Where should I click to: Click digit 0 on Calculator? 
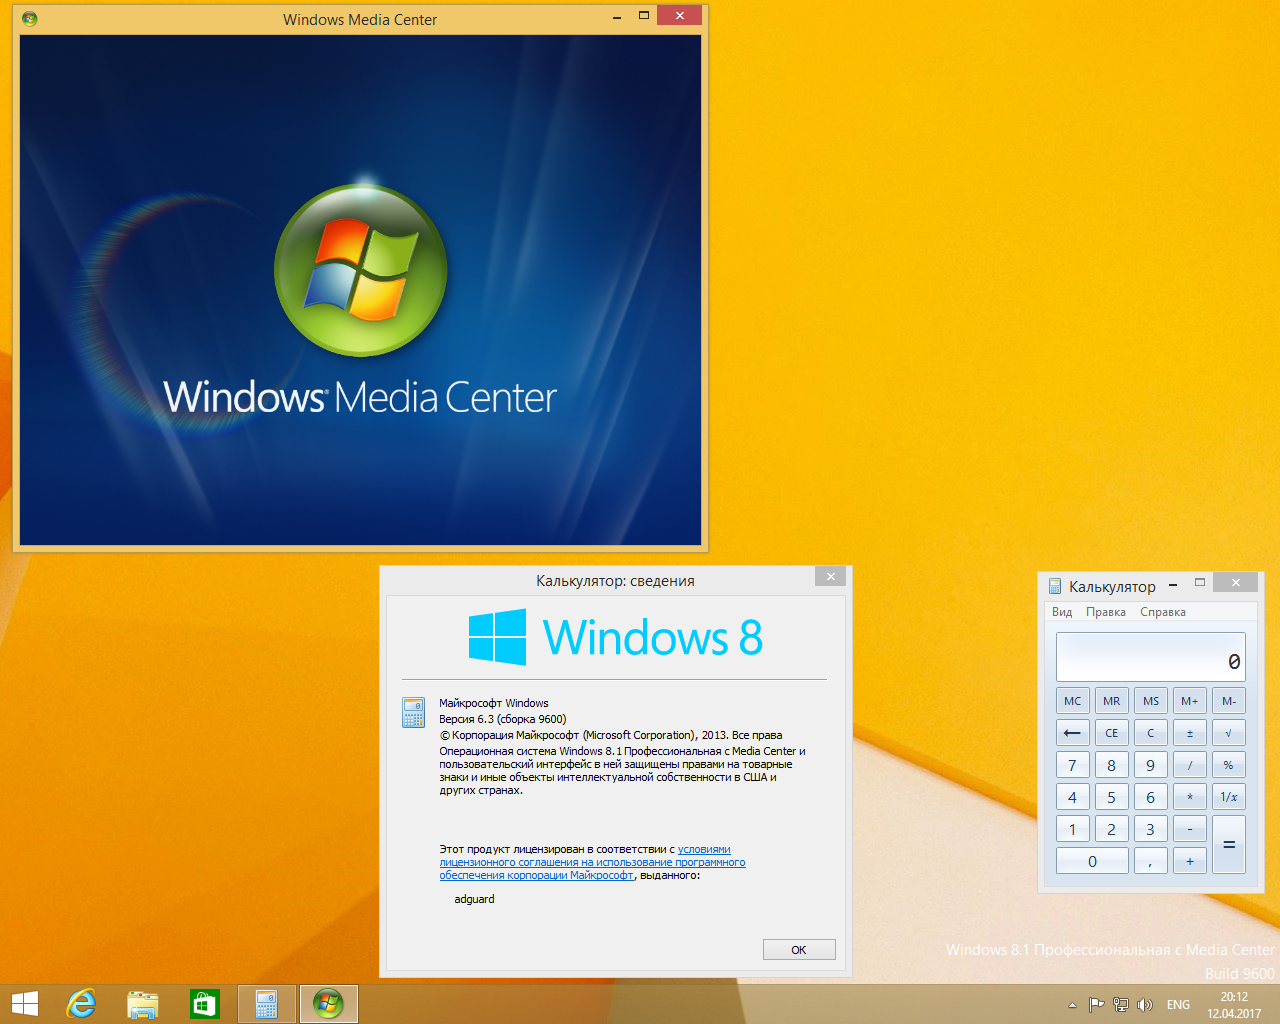(x=1093, y=861)
